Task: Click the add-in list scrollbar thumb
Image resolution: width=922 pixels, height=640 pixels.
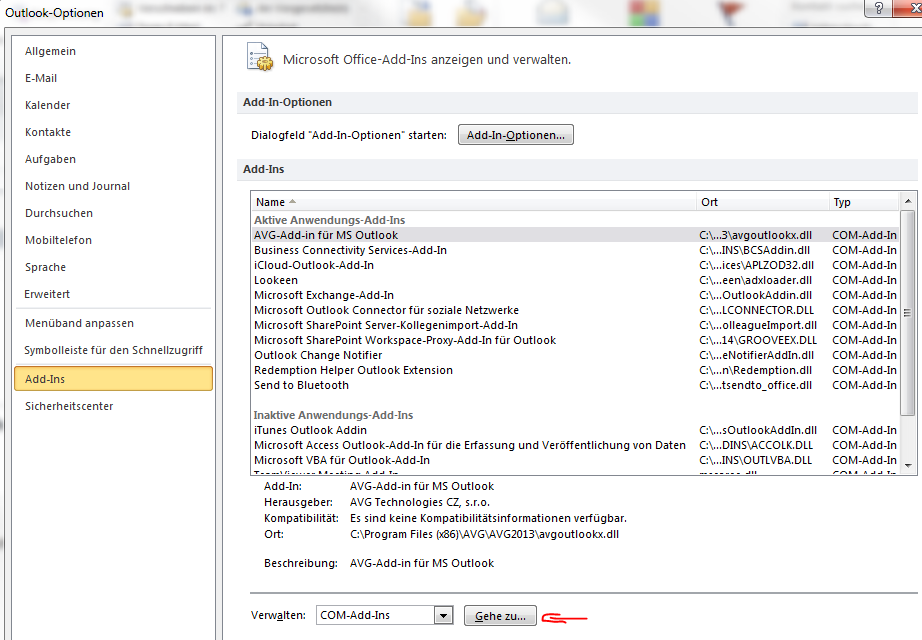Action: click(x=908, y=313)
